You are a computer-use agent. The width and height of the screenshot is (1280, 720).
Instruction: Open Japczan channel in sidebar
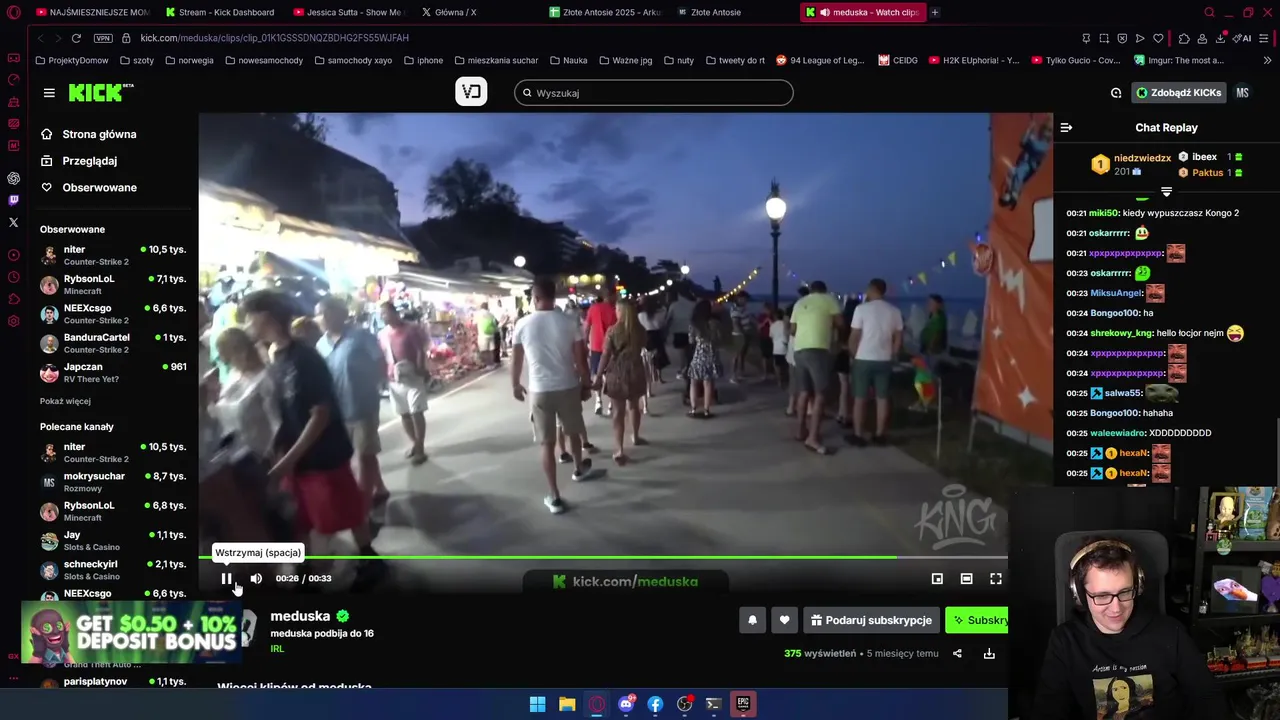113,372
